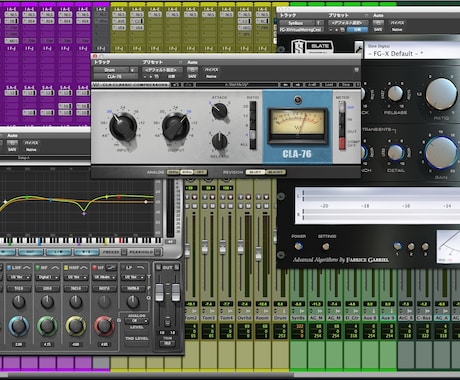460x380 pixels.
Task: Click the FG-X Release knob
Action: tap(395, 93)
